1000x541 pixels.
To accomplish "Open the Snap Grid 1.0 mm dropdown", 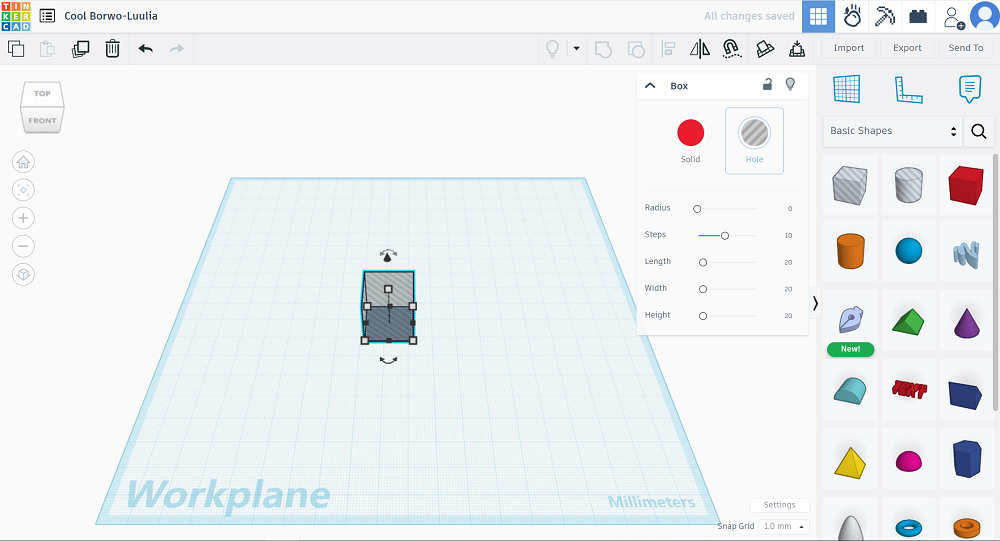I will (x=783, y=526).
